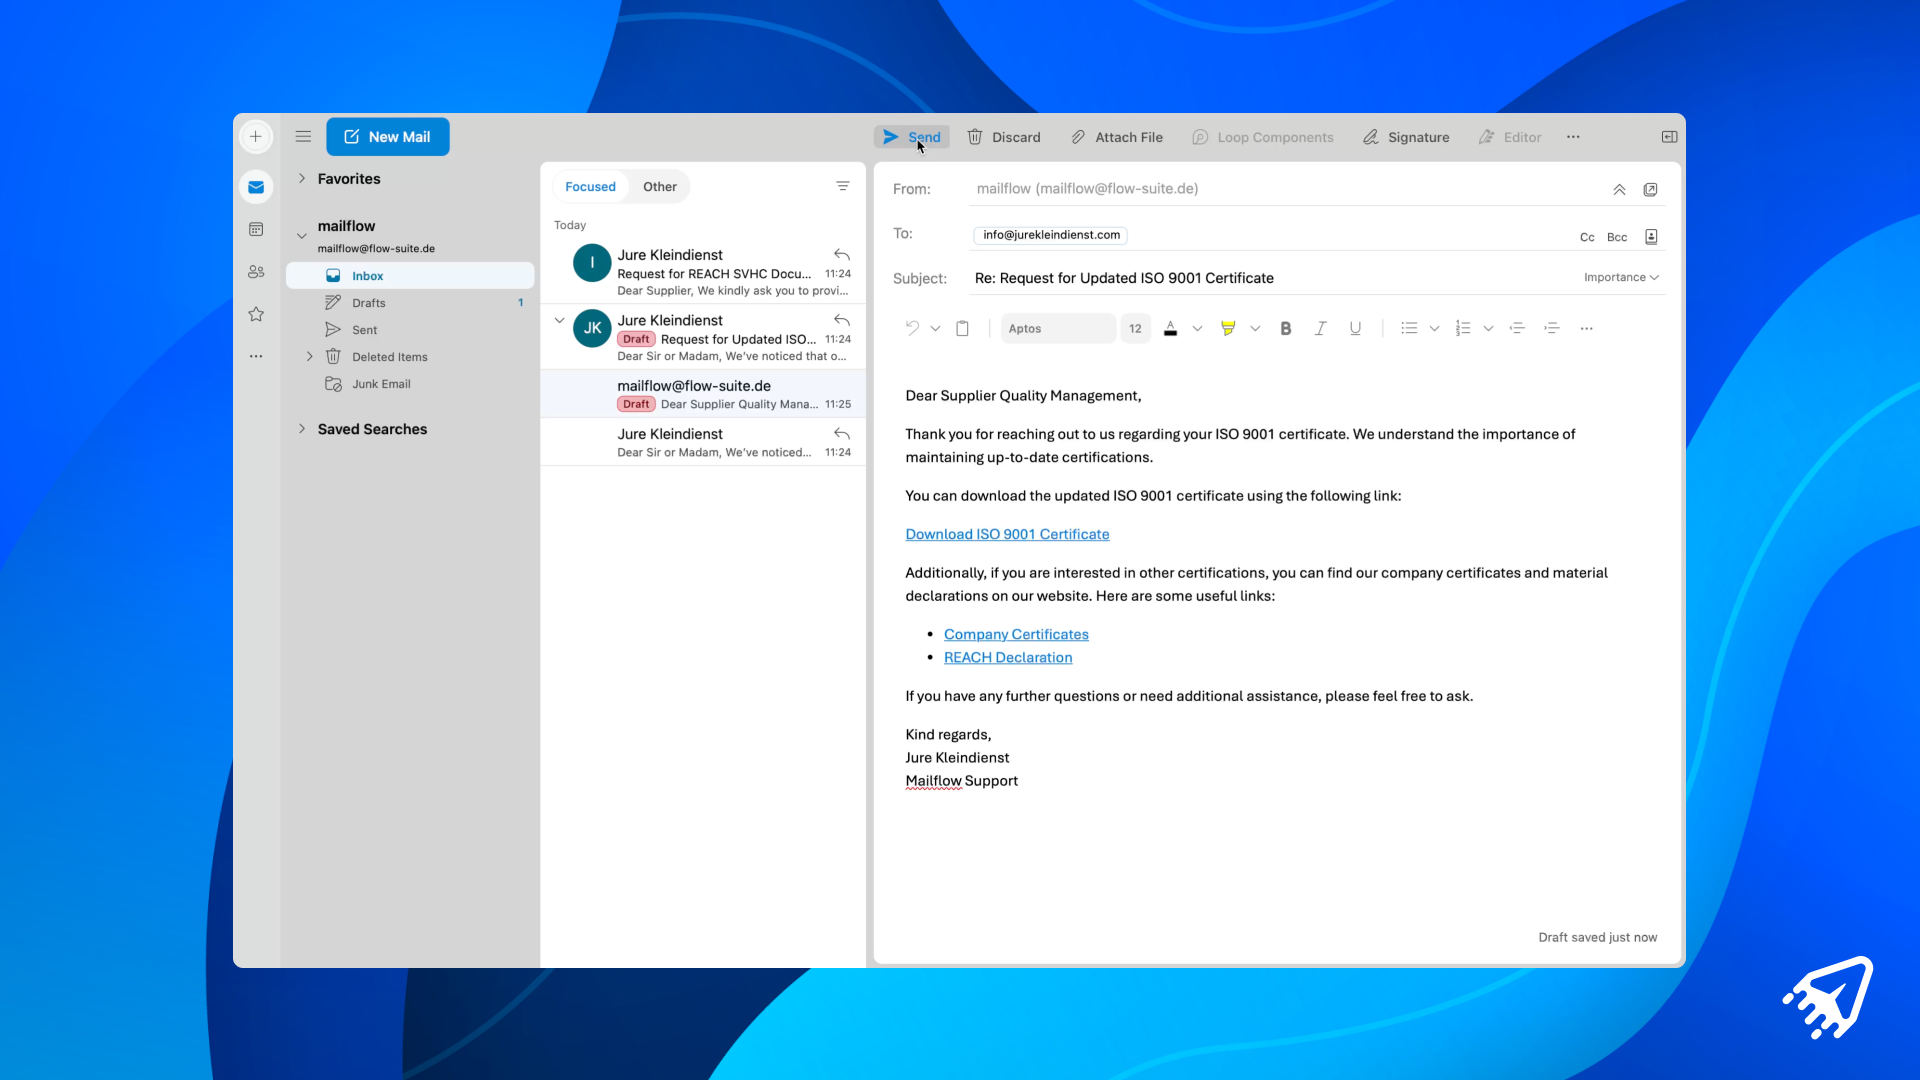1920x1080 pixels.
Task: Toggle bold formatting
Action: coord(1286,328)
